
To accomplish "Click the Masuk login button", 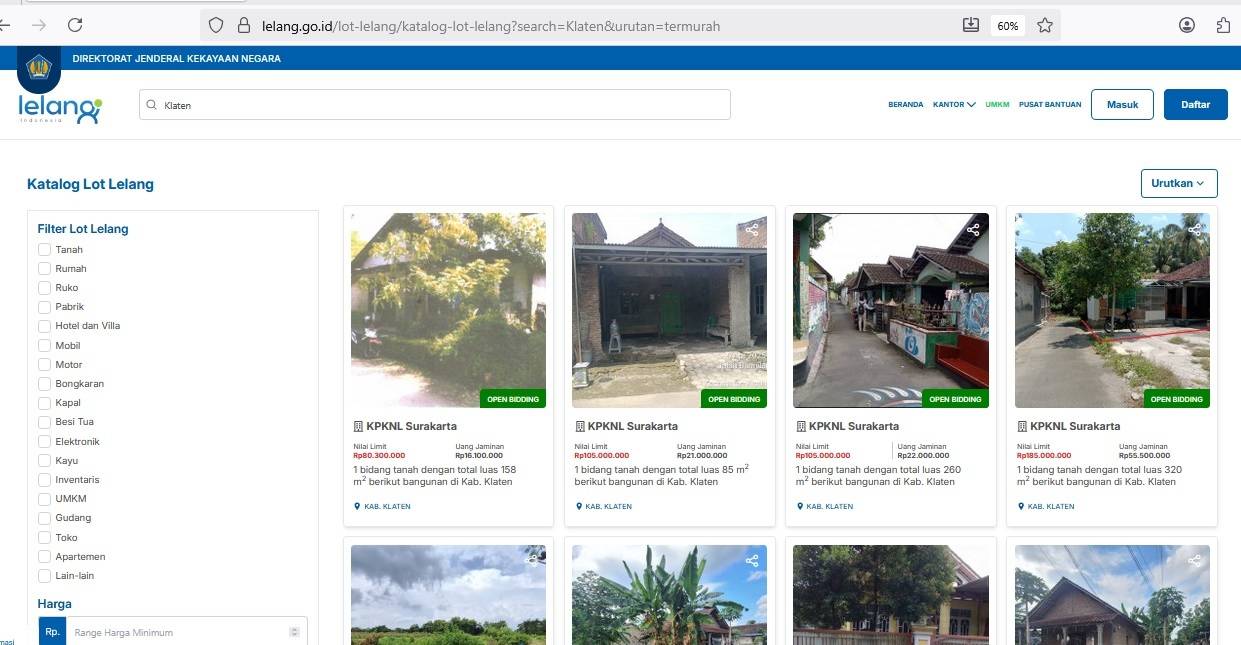I will click(x=1122, y=105).
